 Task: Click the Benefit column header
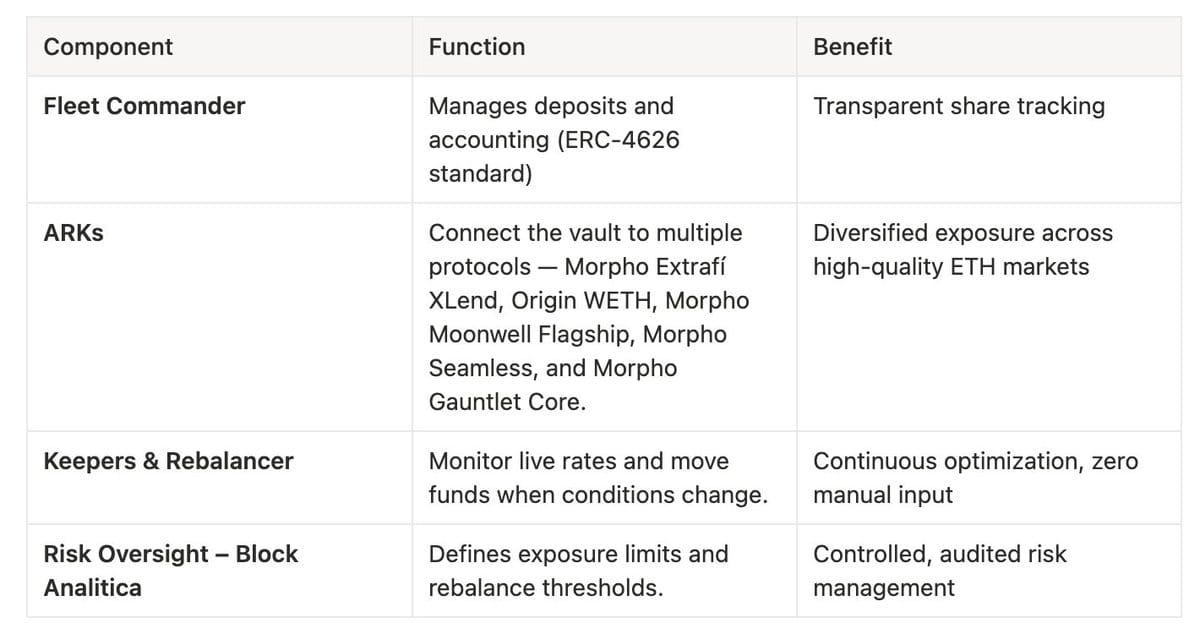point(852,47)
